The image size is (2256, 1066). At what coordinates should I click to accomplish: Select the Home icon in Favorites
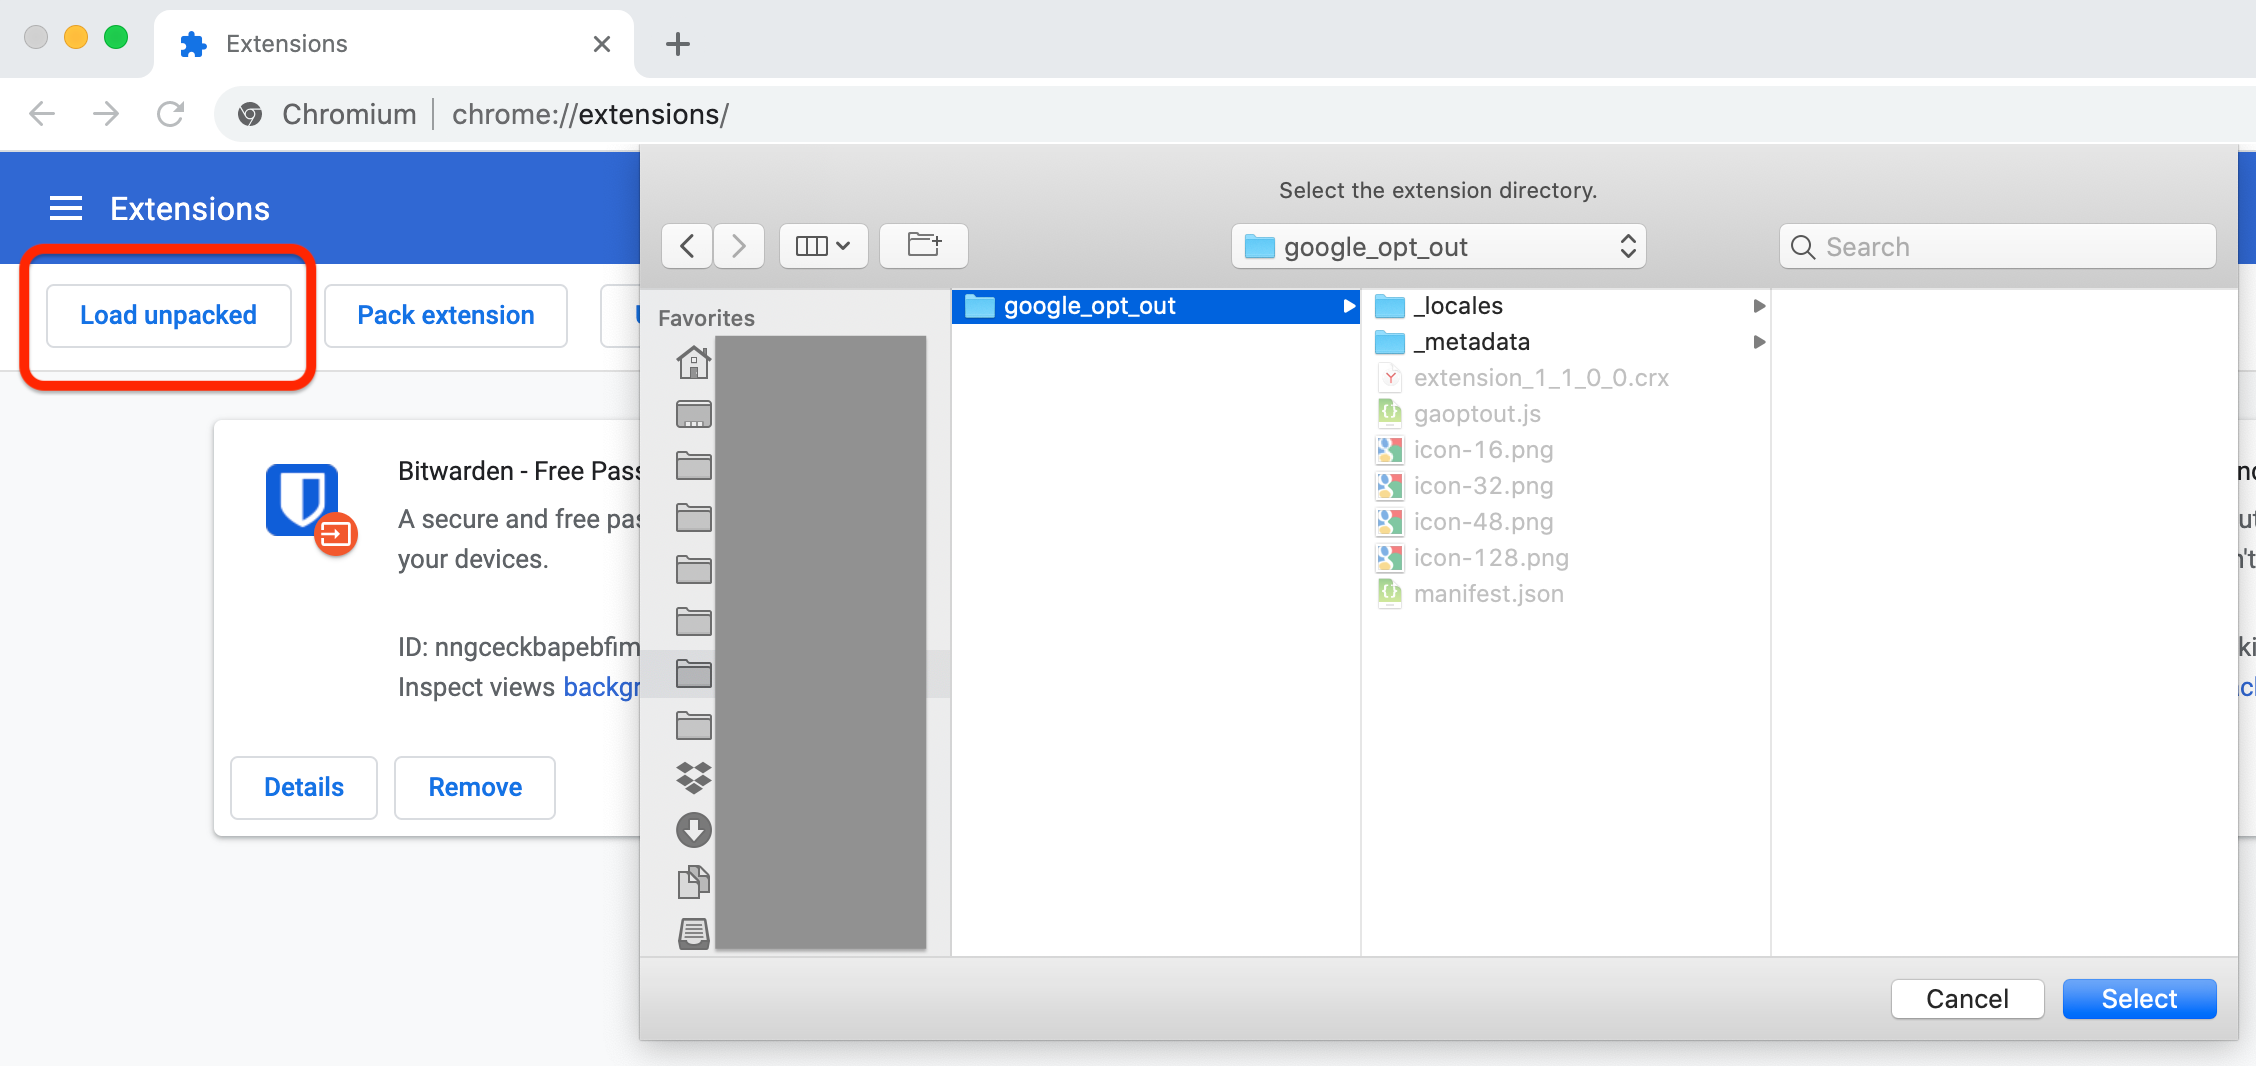click(x=694, y=362)
